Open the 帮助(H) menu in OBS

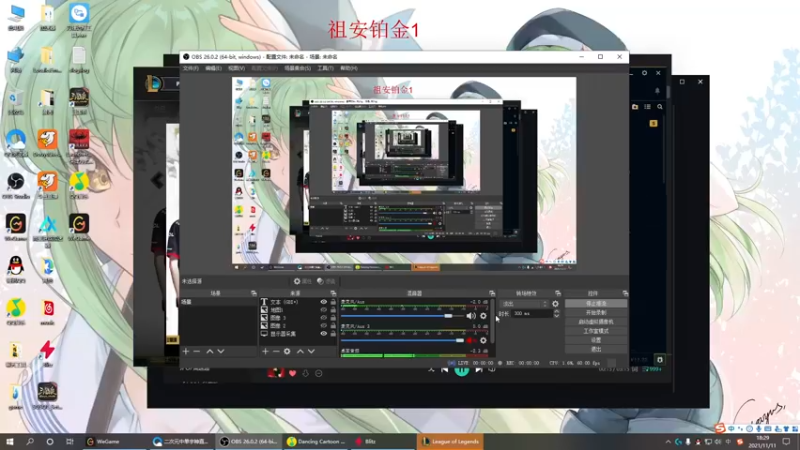pos(348,68)
